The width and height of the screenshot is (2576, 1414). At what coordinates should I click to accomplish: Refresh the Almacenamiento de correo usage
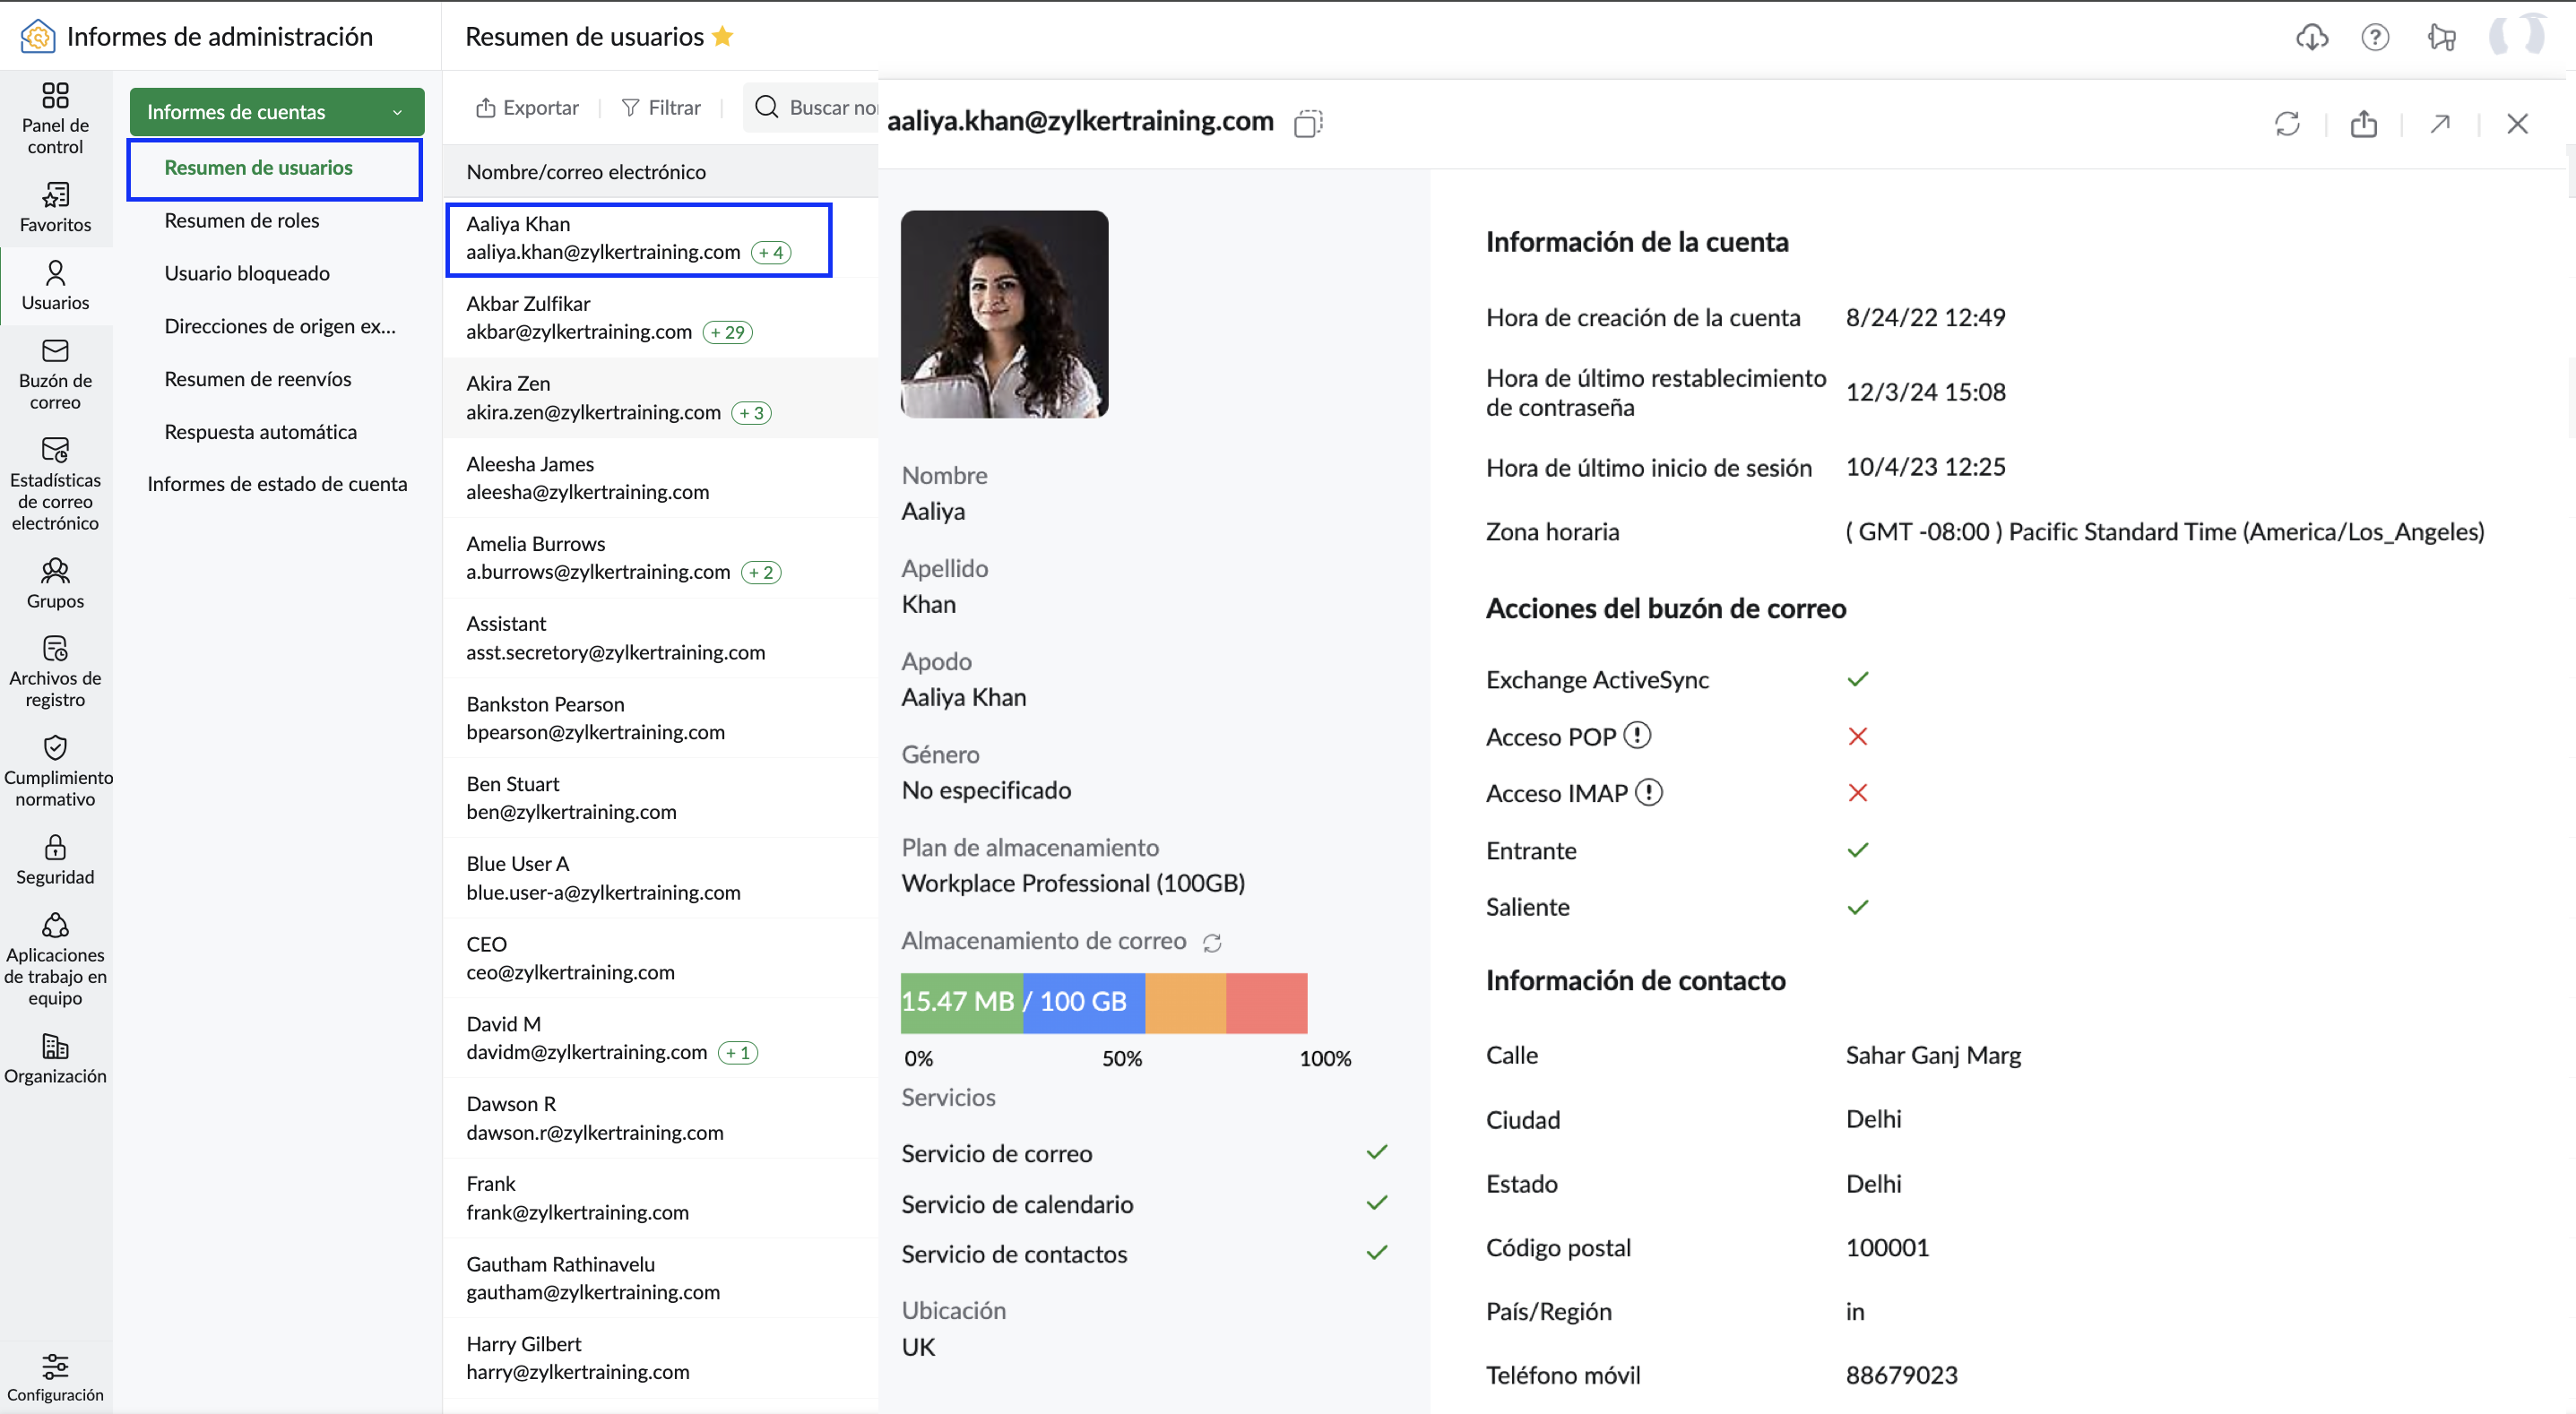pos(1212,943)
